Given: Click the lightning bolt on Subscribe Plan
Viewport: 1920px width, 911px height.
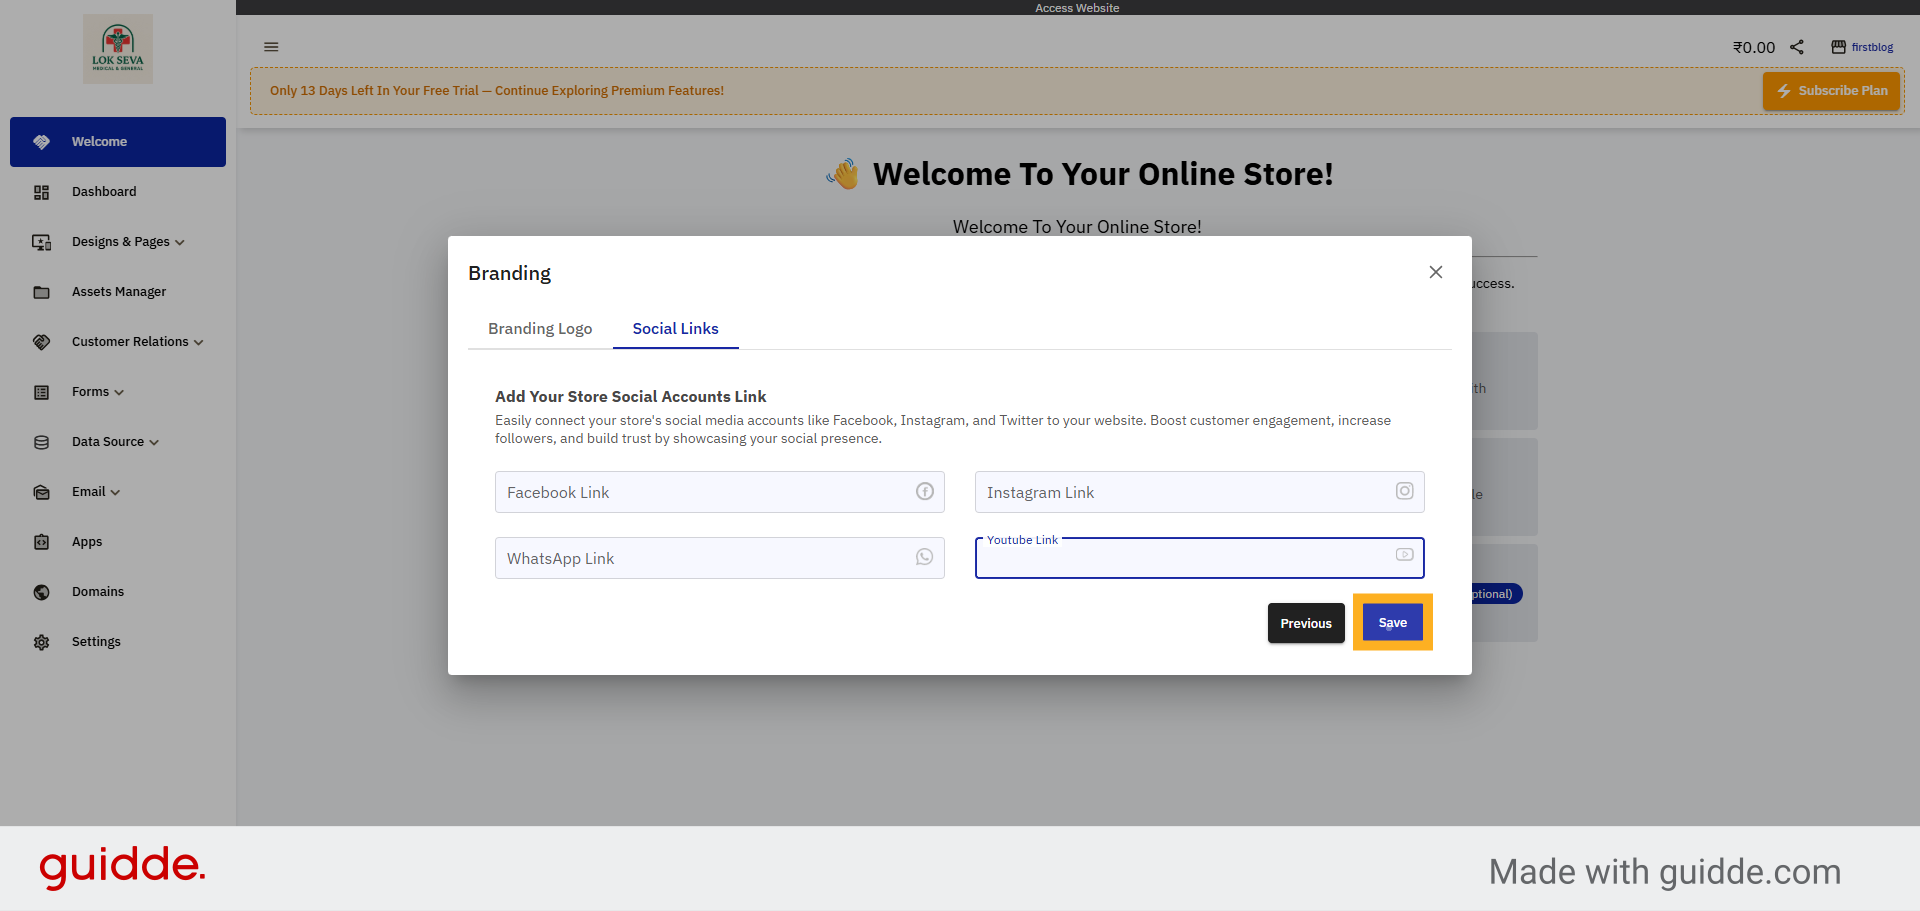Looking at the screenshot, I should 1784,91.
